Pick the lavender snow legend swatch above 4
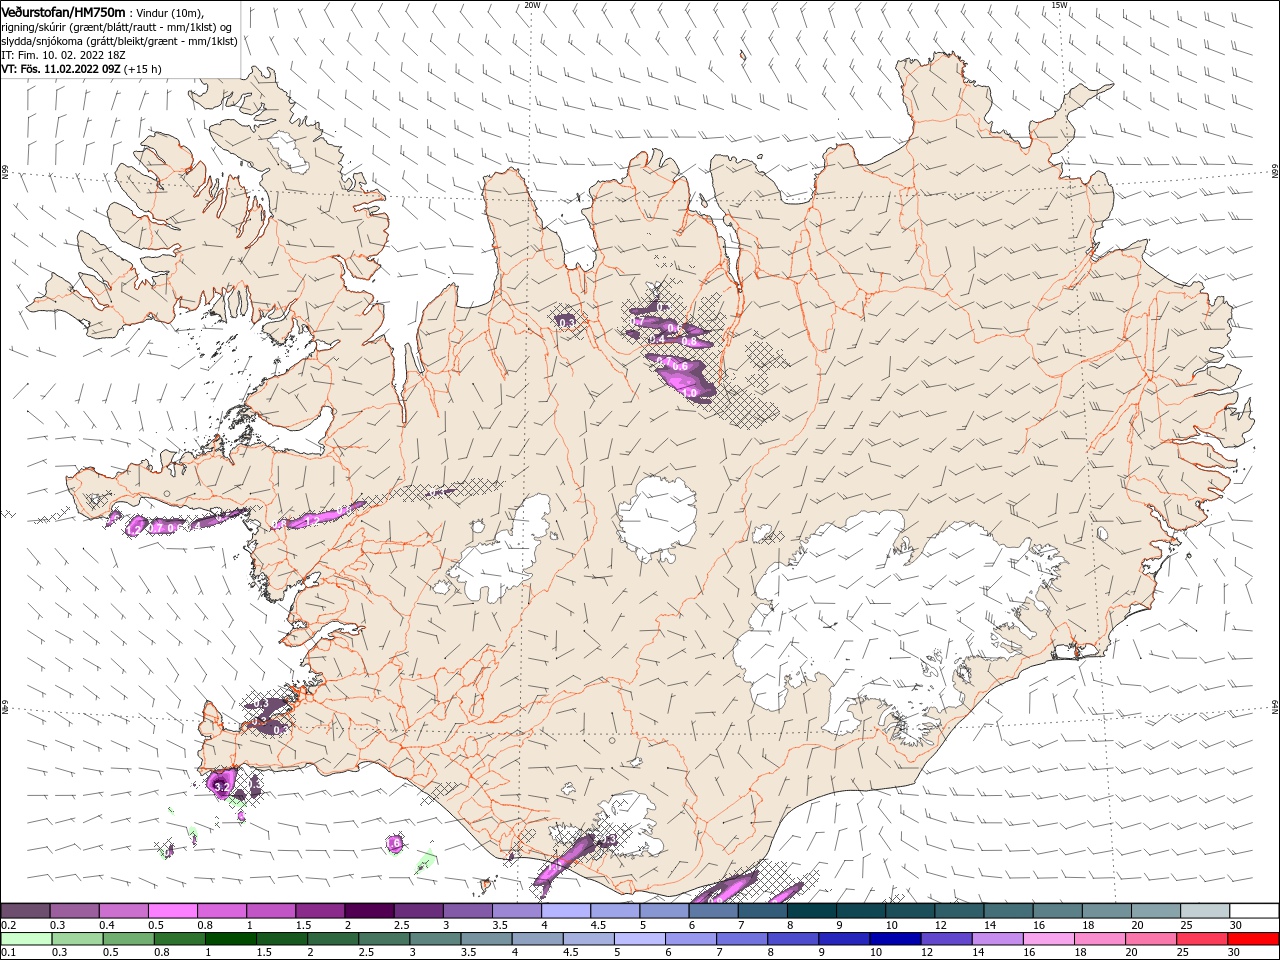 pos(566,911)
